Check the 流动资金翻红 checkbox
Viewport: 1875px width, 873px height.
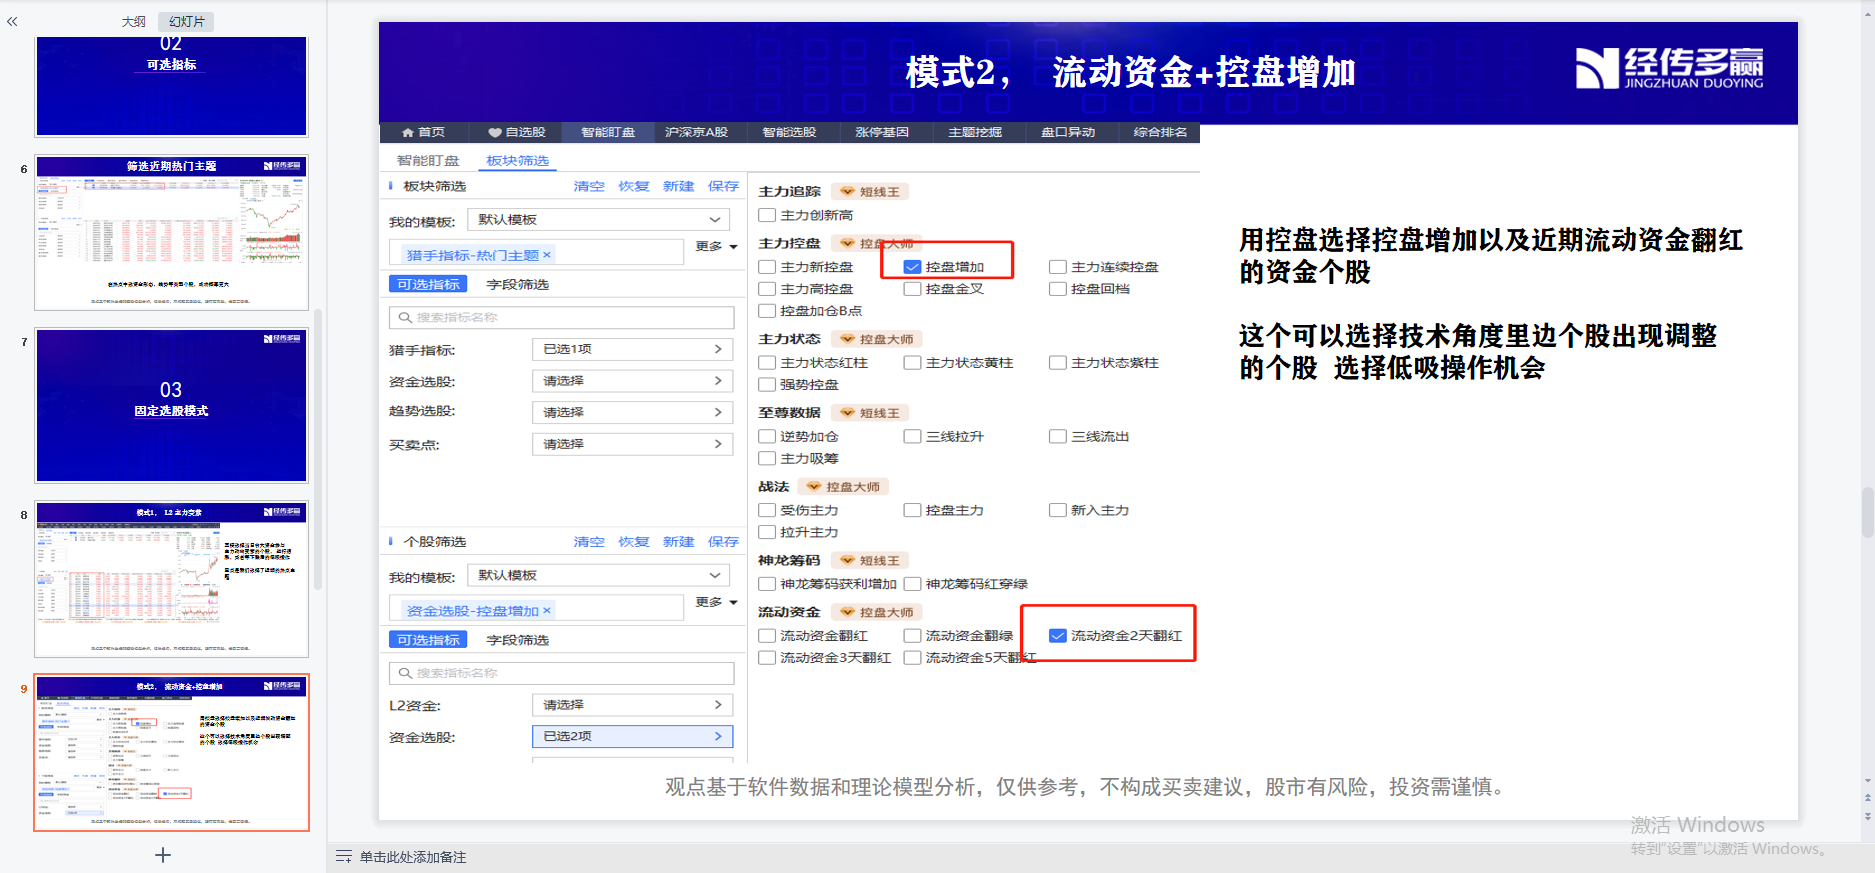[x=767, y=636]
